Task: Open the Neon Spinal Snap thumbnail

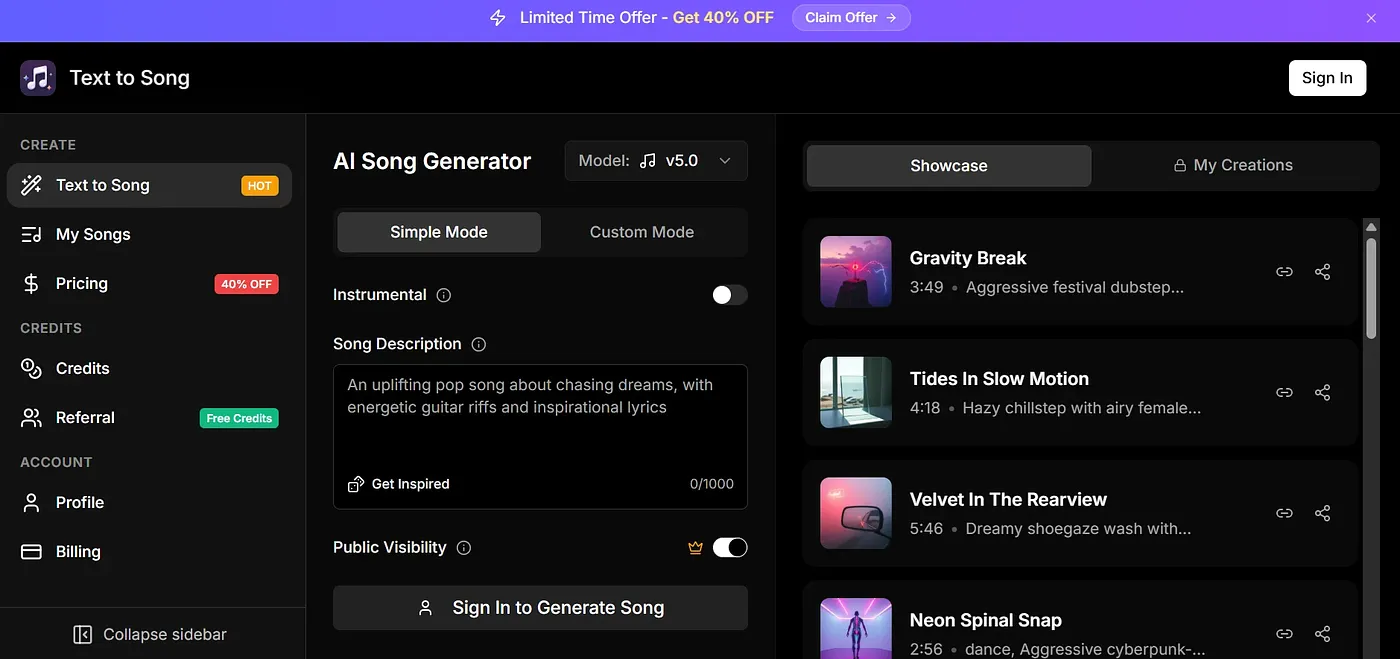Action: click(856, 628)
